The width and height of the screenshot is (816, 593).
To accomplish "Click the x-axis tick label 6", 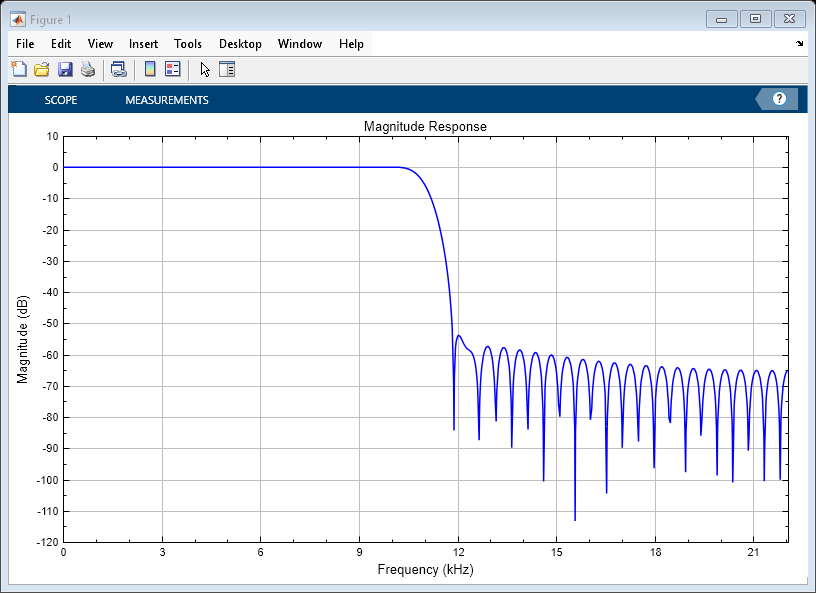I will [261, 552].
